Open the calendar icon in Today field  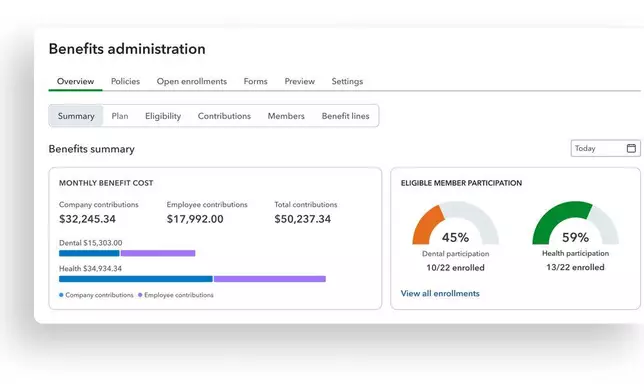(631, 148)
